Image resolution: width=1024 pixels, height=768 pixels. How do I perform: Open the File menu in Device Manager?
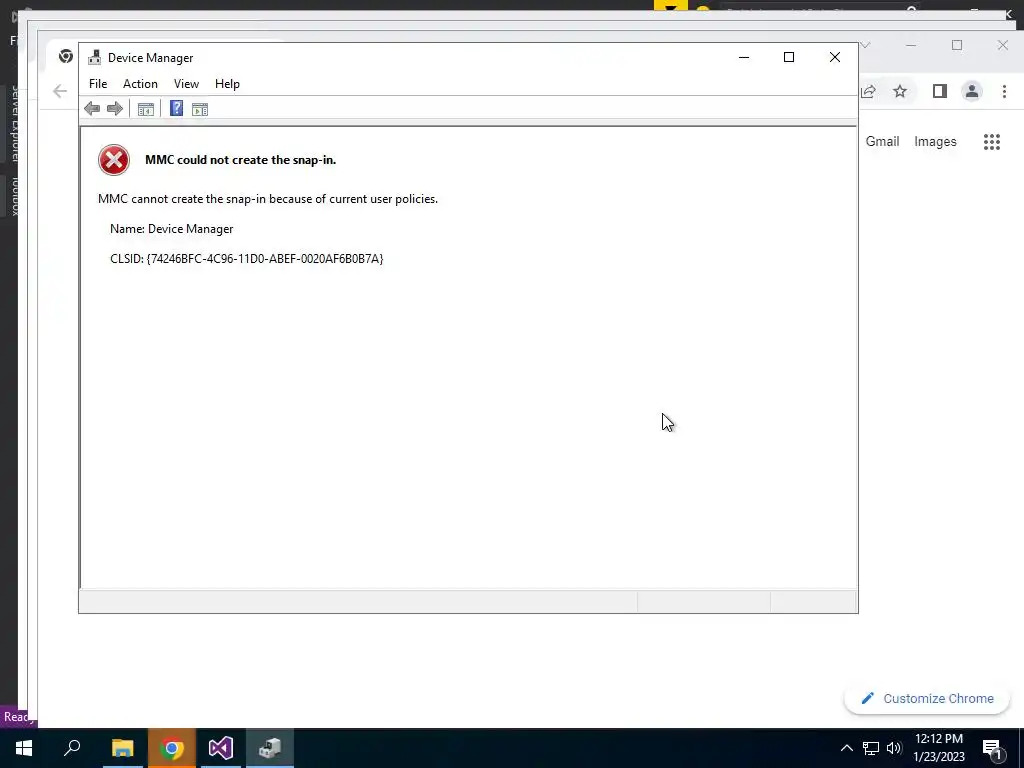(98, 84)
